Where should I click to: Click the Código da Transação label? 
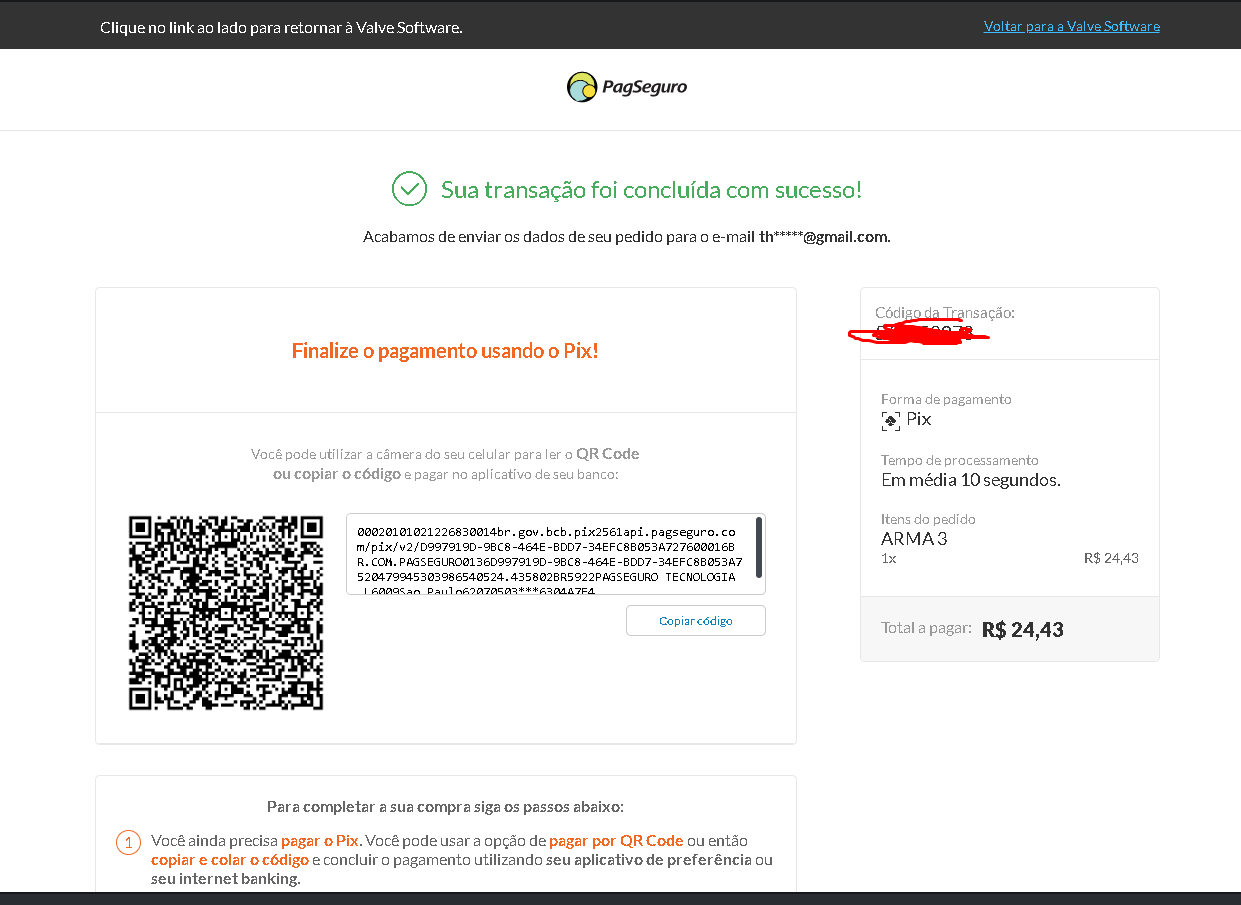tap(945, 313)
